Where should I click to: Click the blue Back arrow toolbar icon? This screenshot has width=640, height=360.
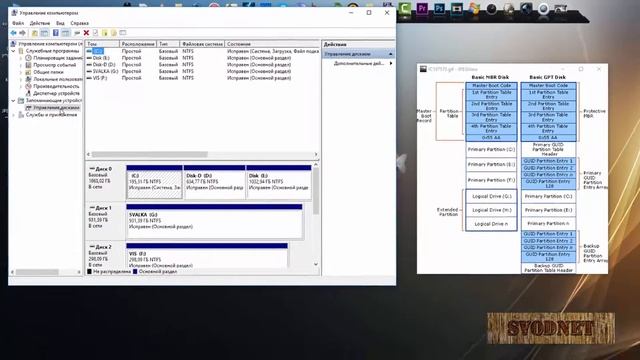click(x=13, y=33)
